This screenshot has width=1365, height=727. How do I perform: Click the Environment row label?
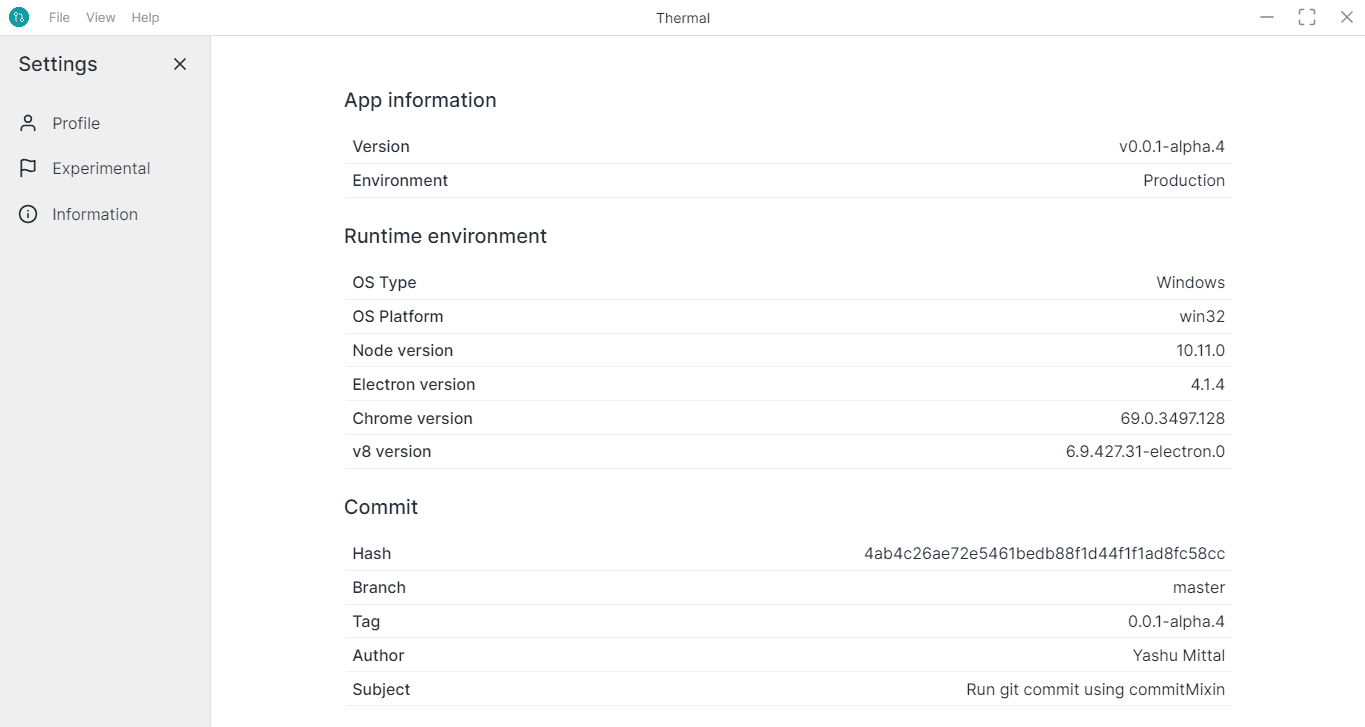[400, 180]
